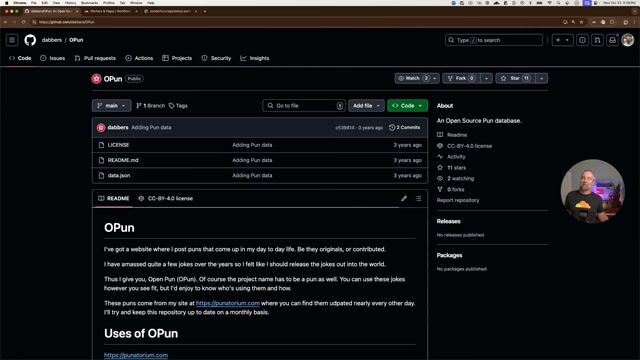Open the GitHub homepage logo

coord(30,40)
